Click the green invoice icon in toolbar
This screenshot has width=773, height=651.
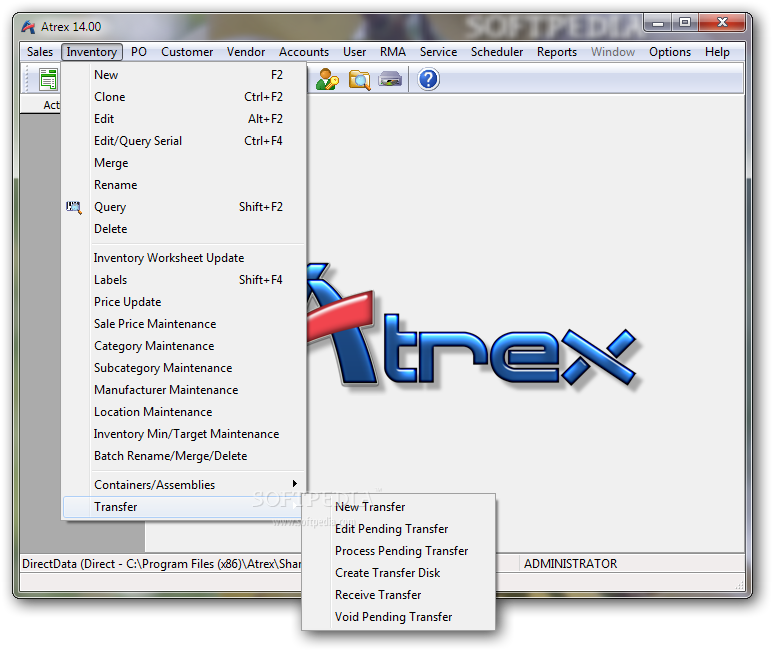pyautogui.click(x=48, y=79)
